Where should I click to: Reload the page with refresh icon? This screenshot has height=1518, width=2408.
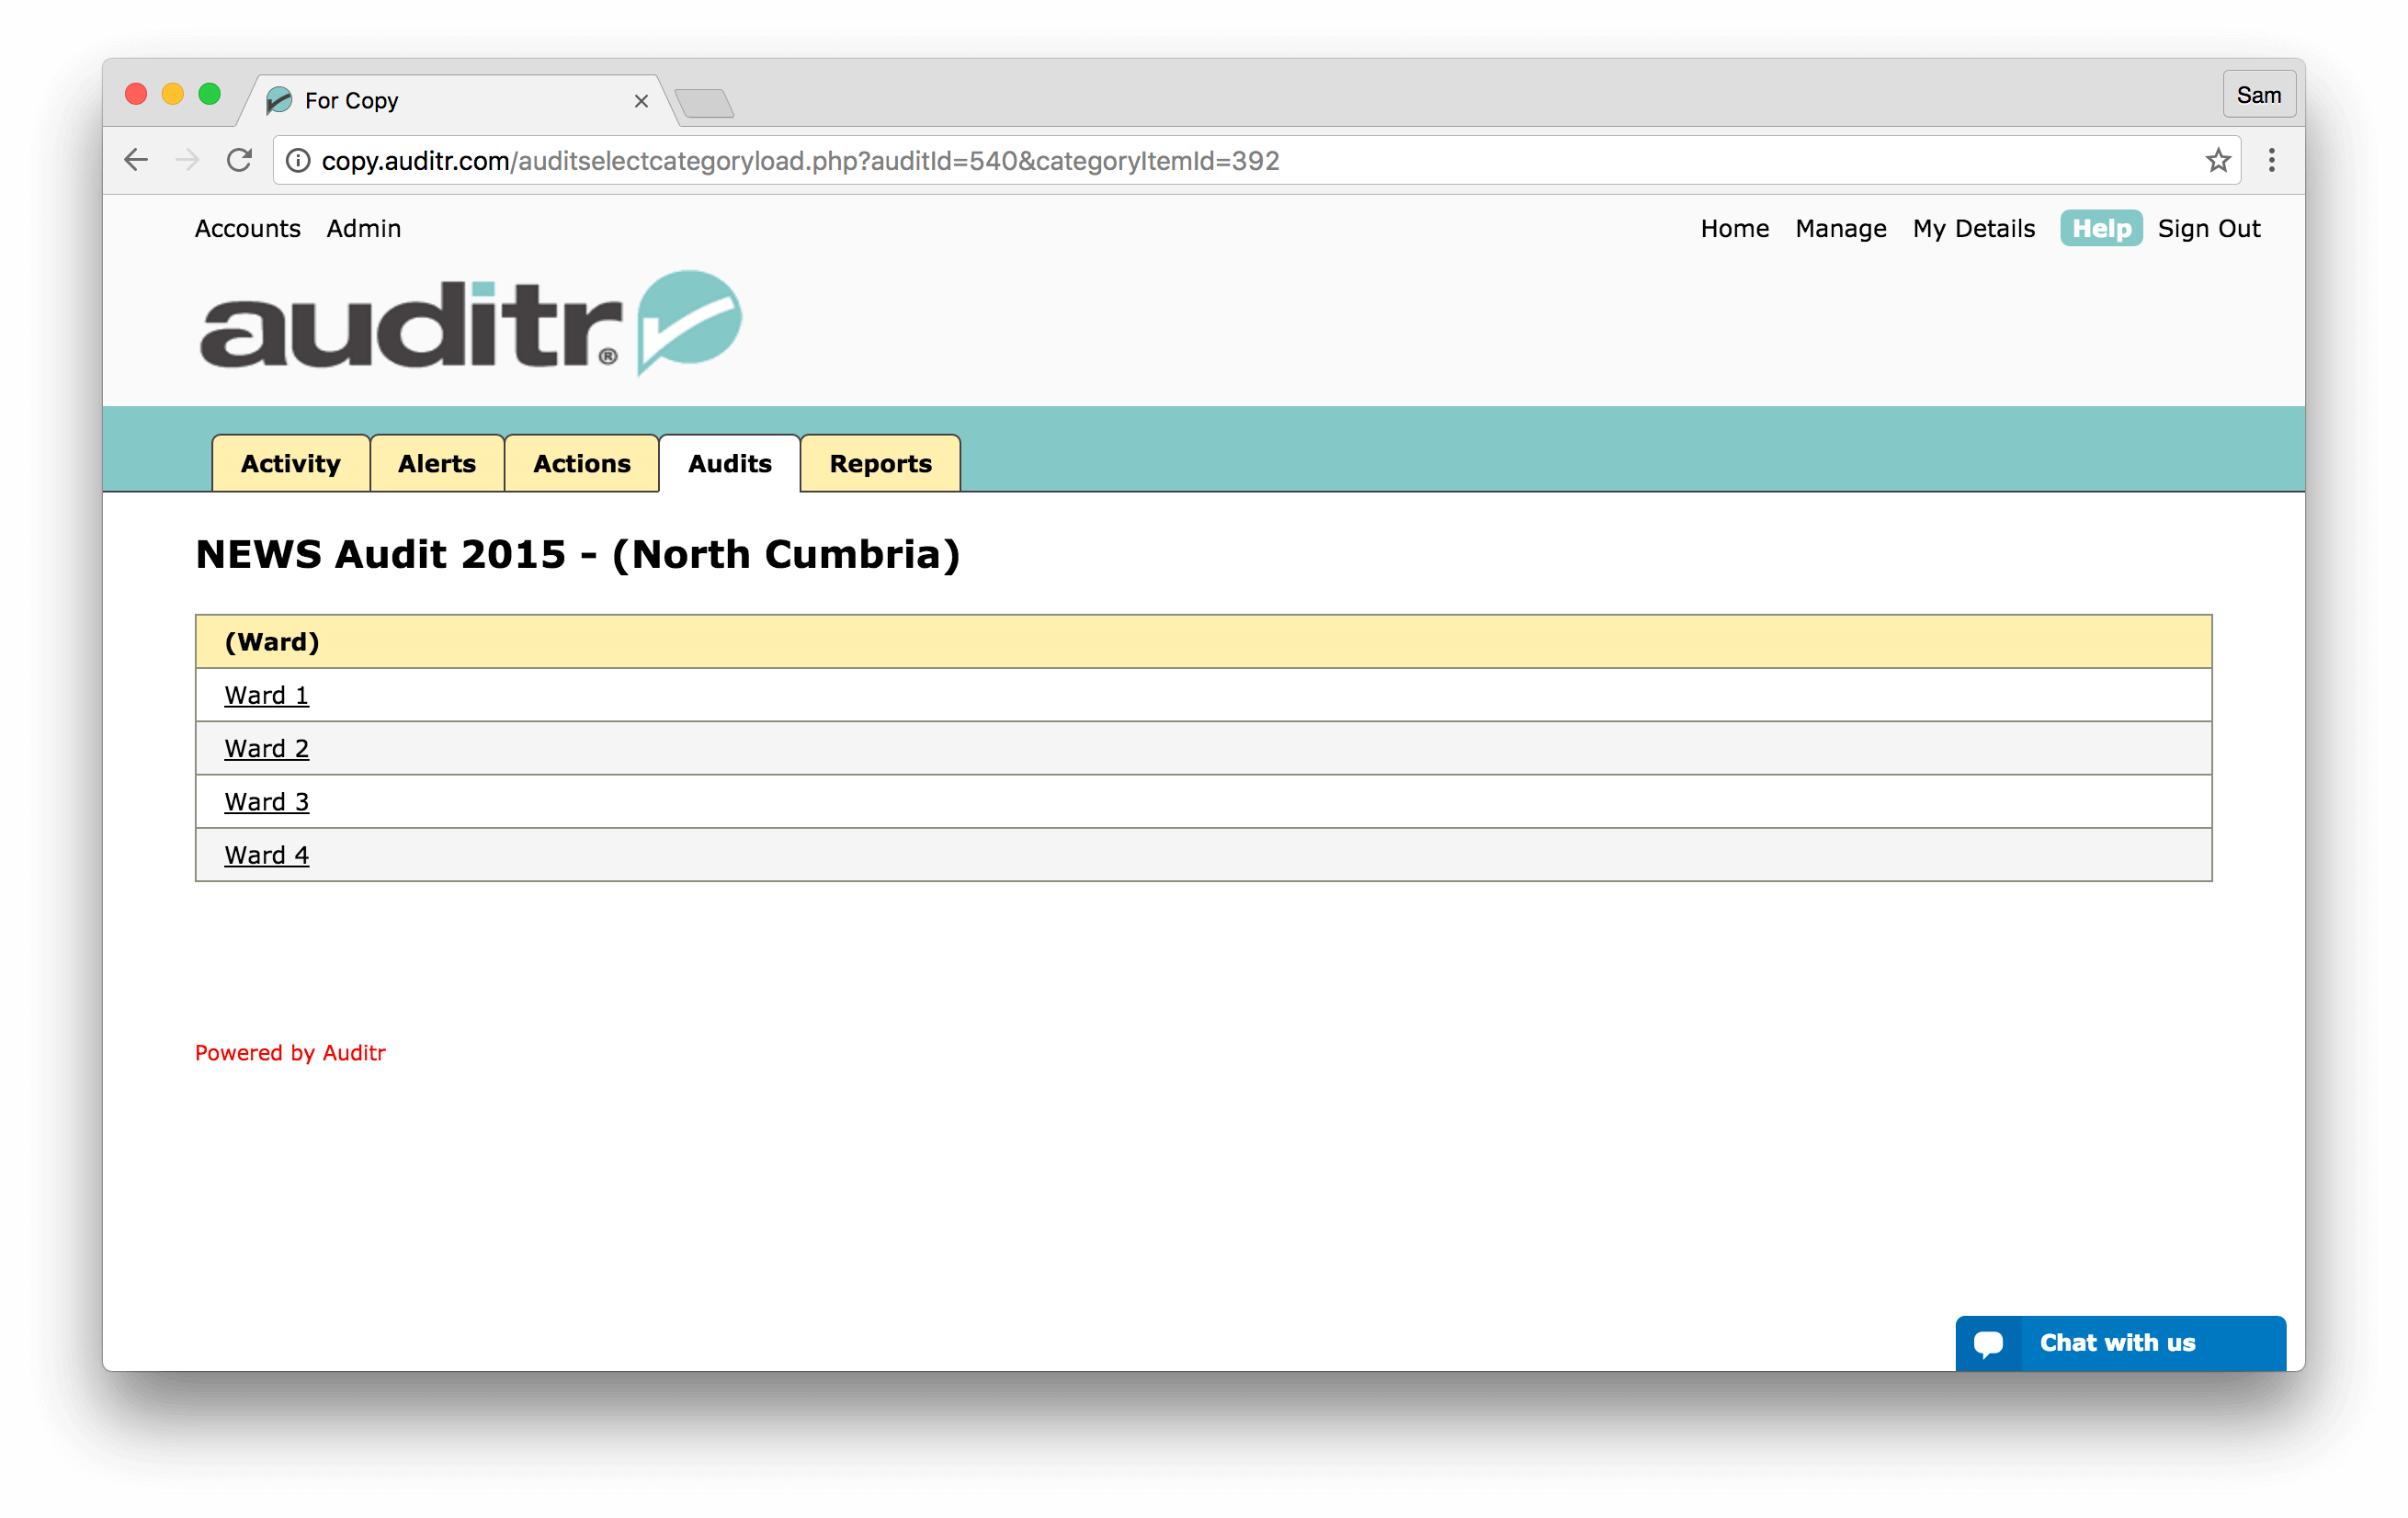coord(239,160)
